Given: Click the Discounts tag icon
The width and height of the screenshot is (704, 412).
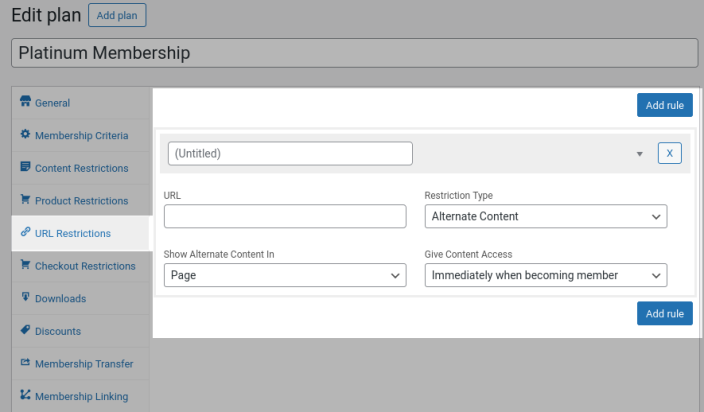Looking at the screenshot, I should point(25,330).
